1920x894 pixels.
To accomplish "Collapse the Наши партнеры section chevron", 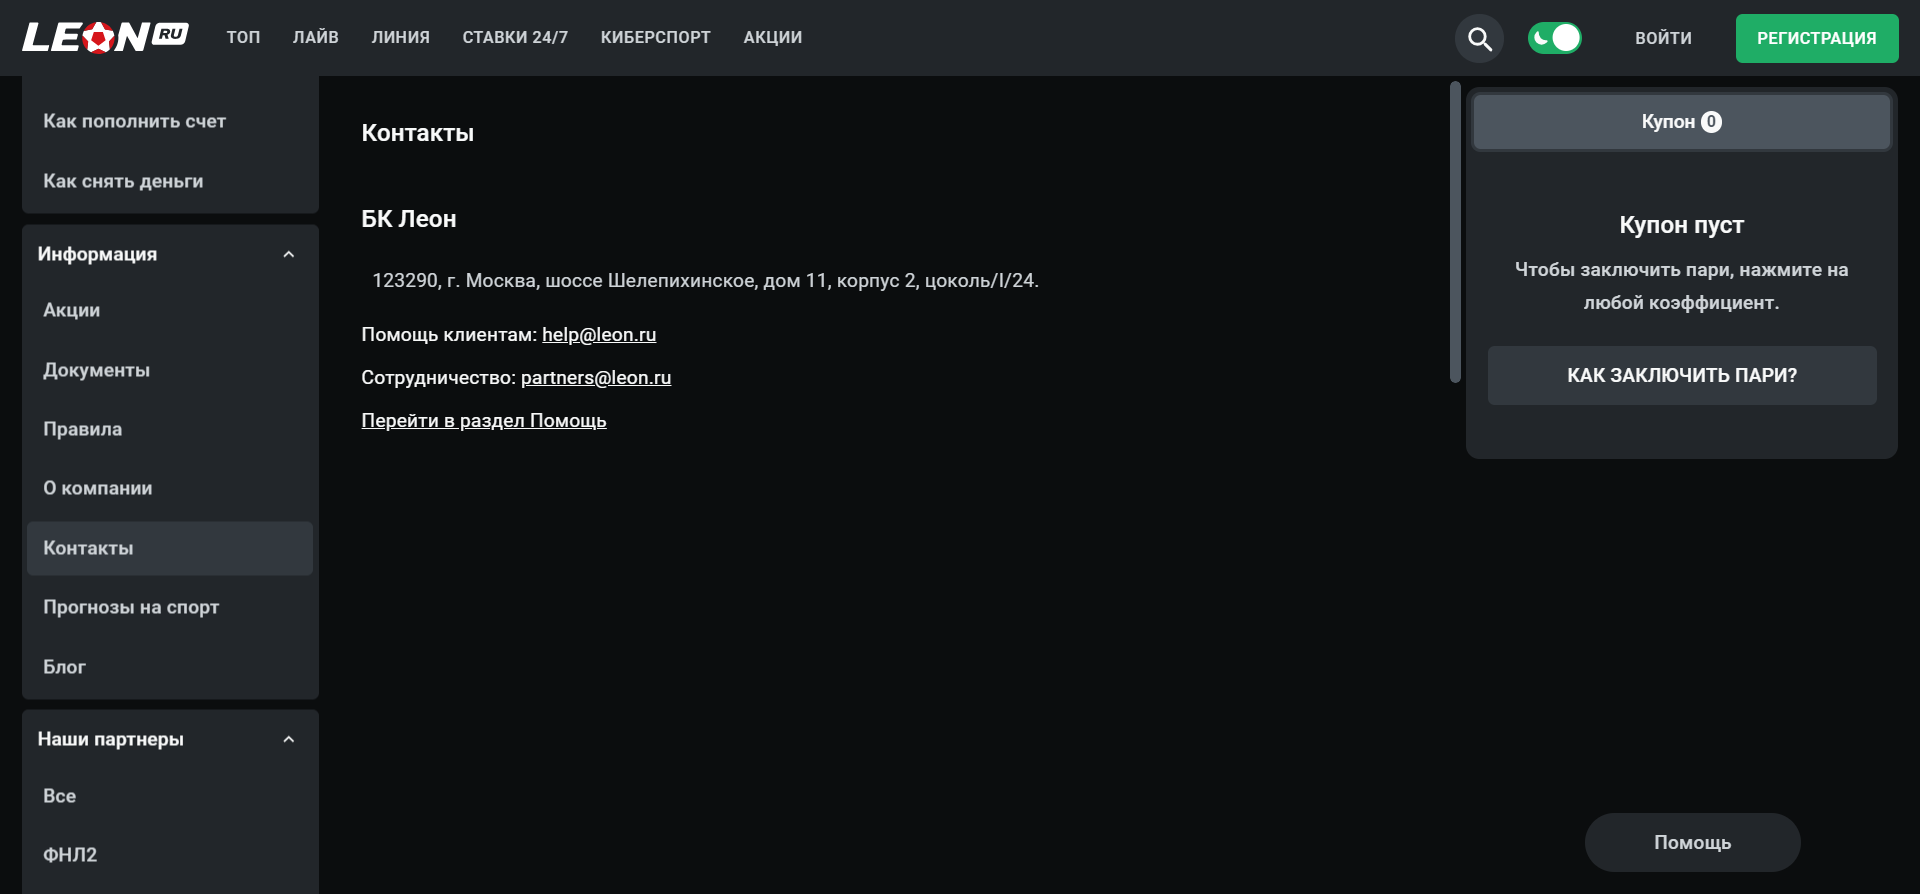I will (289, 739).
